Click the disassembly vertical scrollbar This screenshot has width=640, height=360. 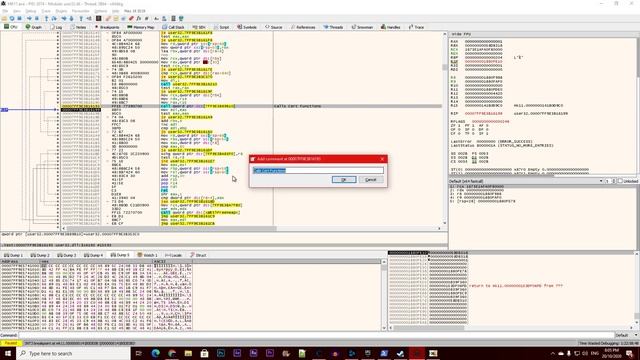[x=444, y=129]
